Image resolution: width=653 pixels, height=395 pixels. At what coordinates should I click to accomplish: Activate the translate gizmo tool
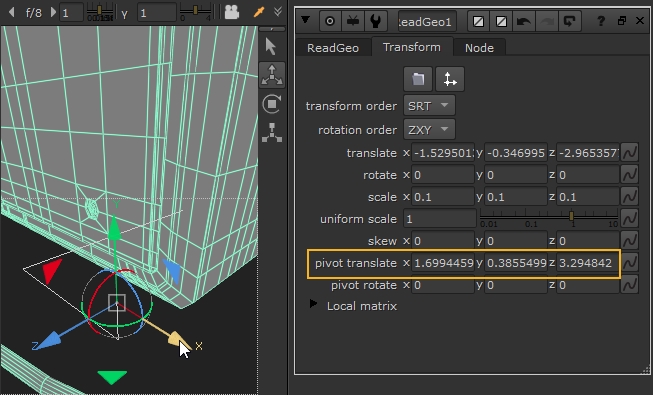pos(272,75)
